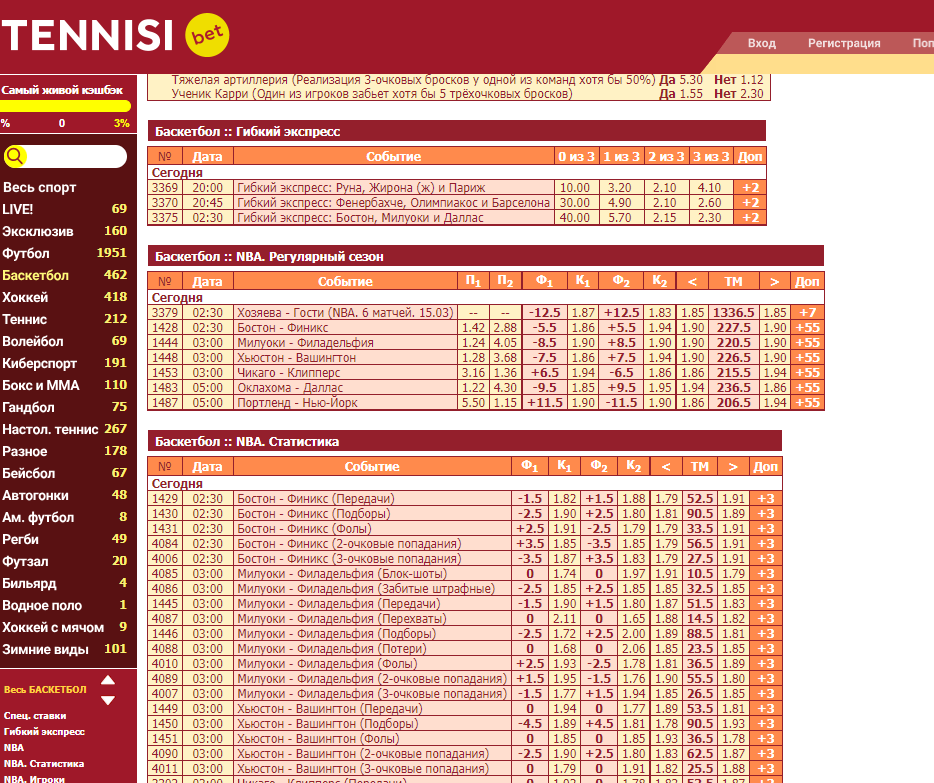Screen dimensions: 934x783
Task: Click the Самый живой кэшбэк progress bar
Action: pyautogui.click(x=66, y=106)
